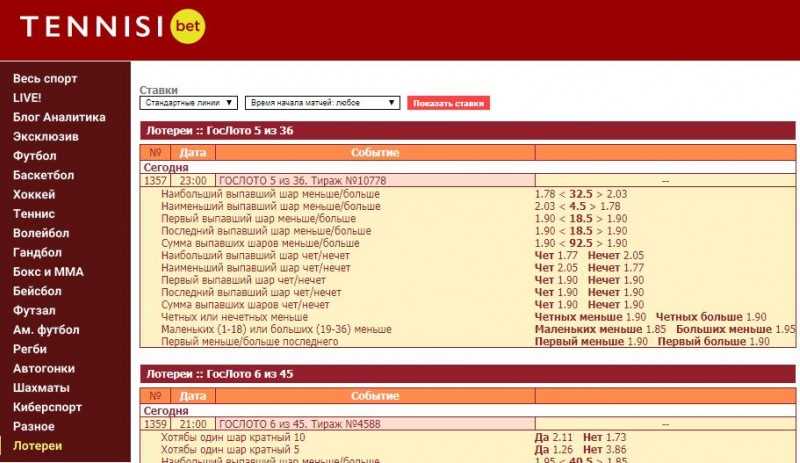The height and width of the screenshot is (463, 800).
Task: Click Да 2.11 for шар кратный 10
Action: [554, 437]
